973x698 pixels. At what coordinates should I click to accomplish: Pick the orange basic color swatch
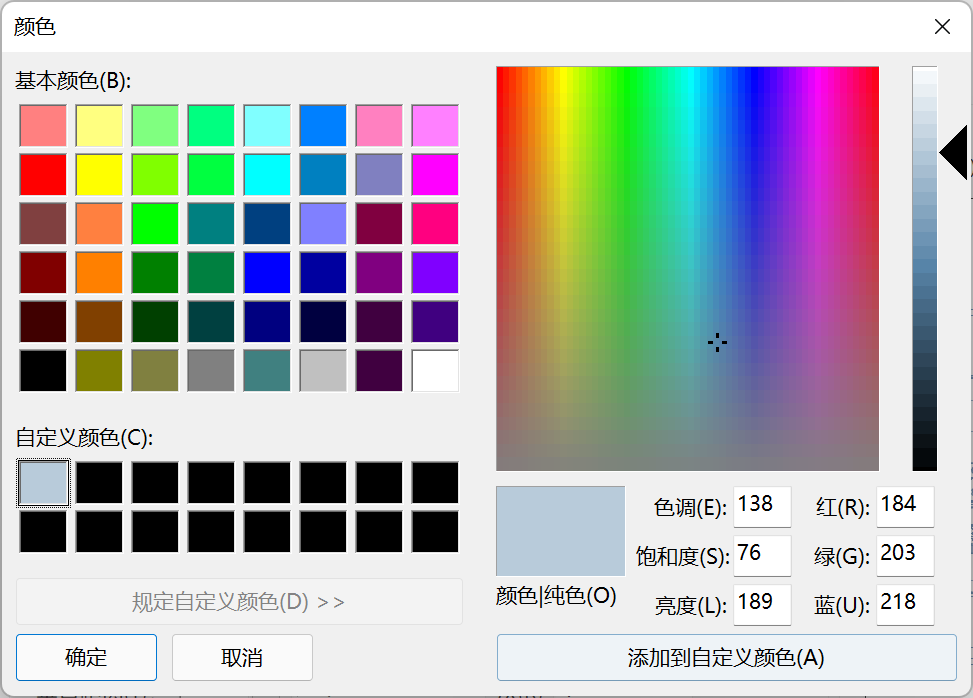pyautogui.click(x=99, y=273)
